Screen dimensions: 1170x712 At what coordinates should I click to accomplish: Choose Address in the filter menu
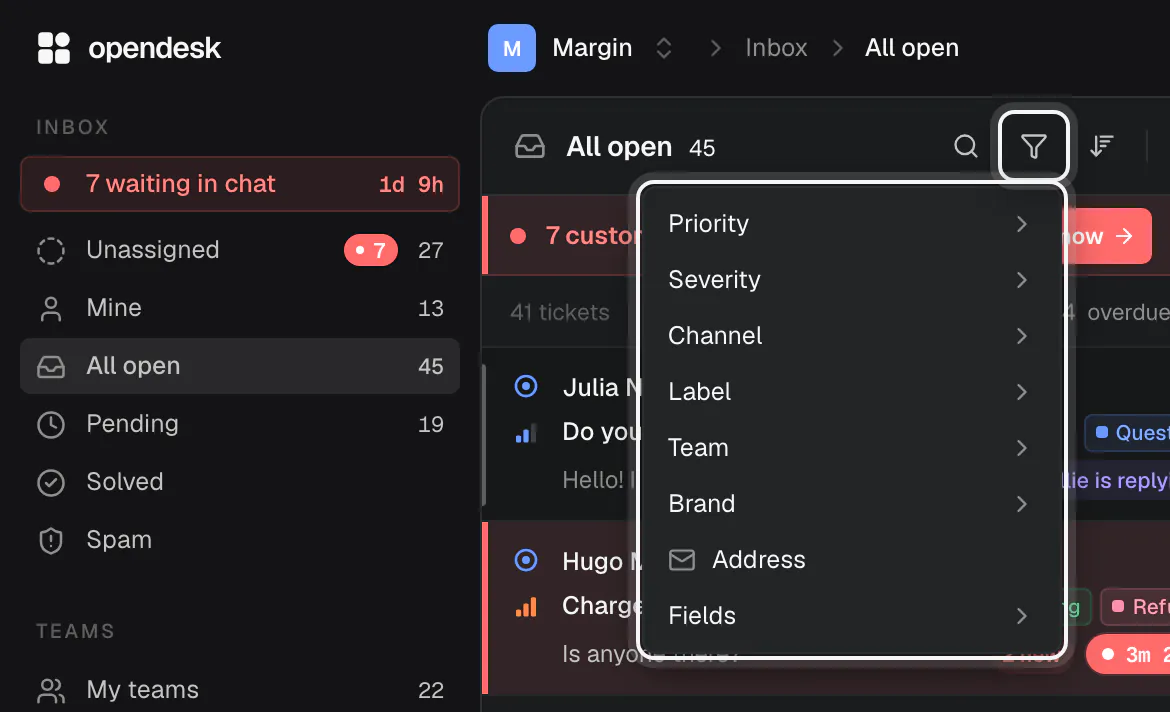(851, 560)
